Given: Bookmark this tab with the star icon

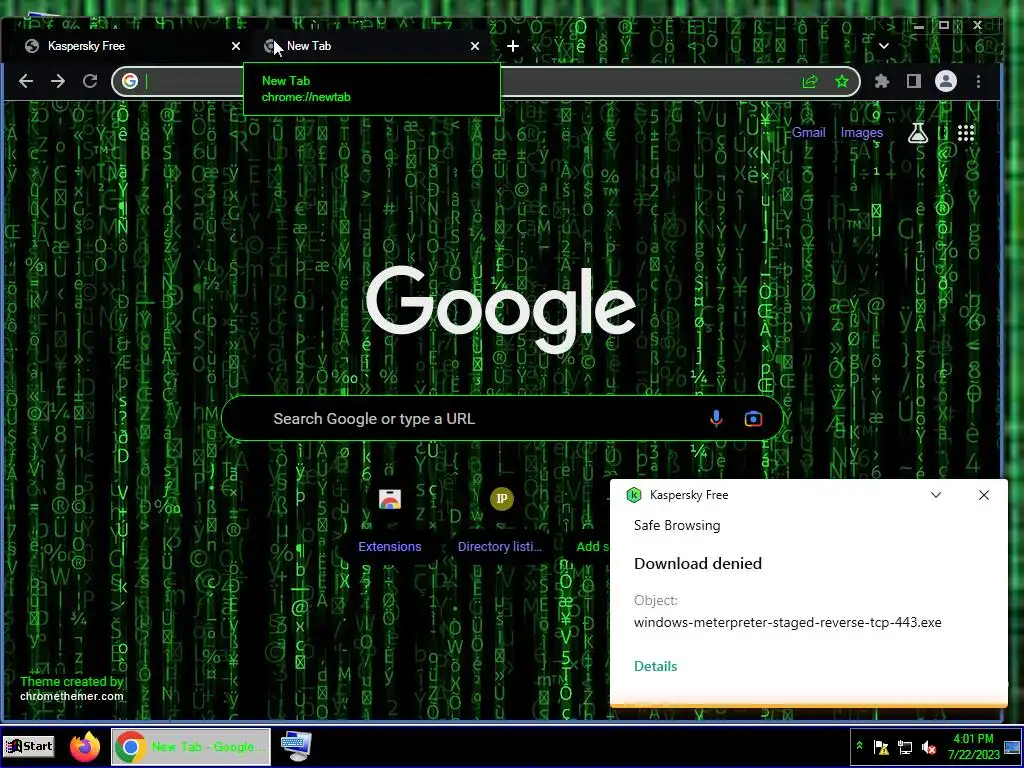Looking at the screenshot, I should point(842,81).
